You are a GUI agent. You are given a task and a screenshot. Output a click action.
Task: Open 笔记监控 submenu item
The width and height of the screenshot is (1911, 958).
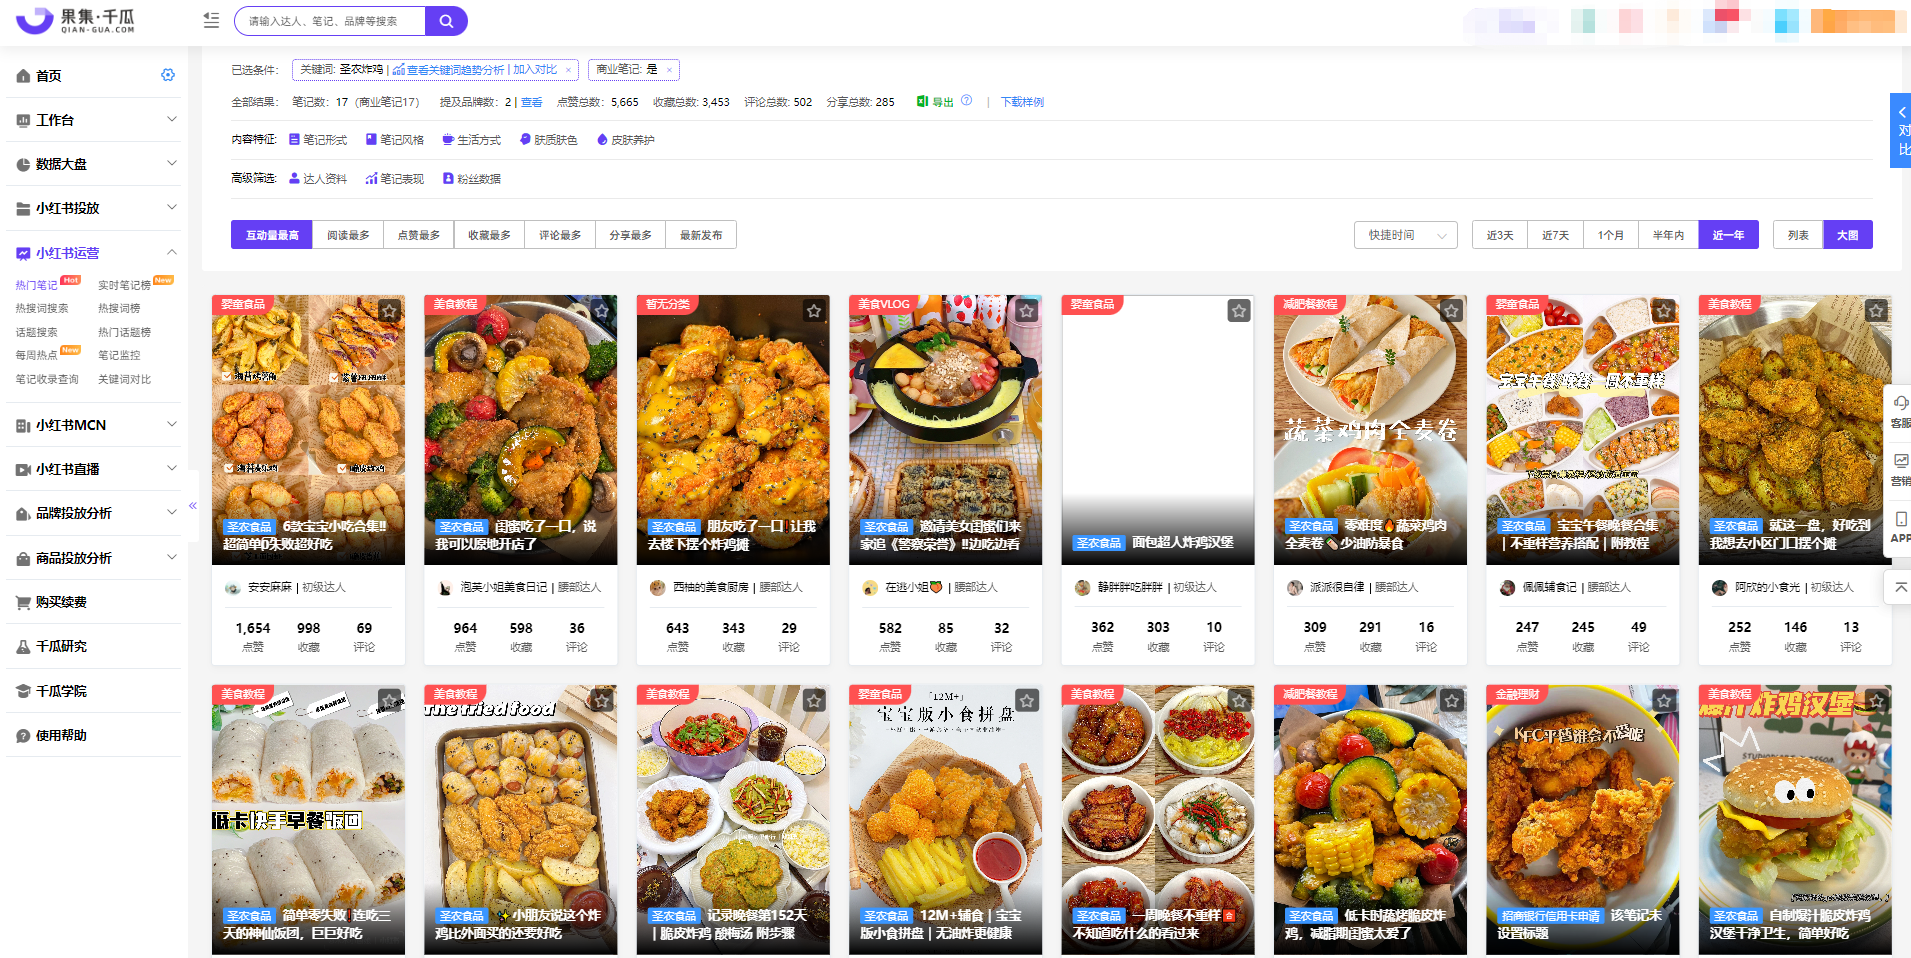tap(119, 355)
